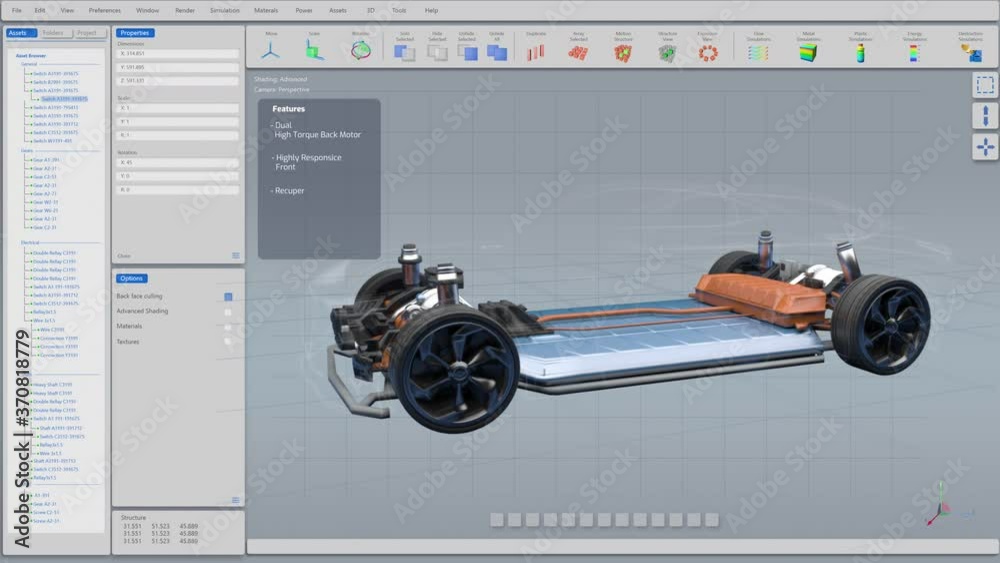This screenshot has width=1000, height=563.
Task: Open the Materials menu
Action: (x=266, y=10)
